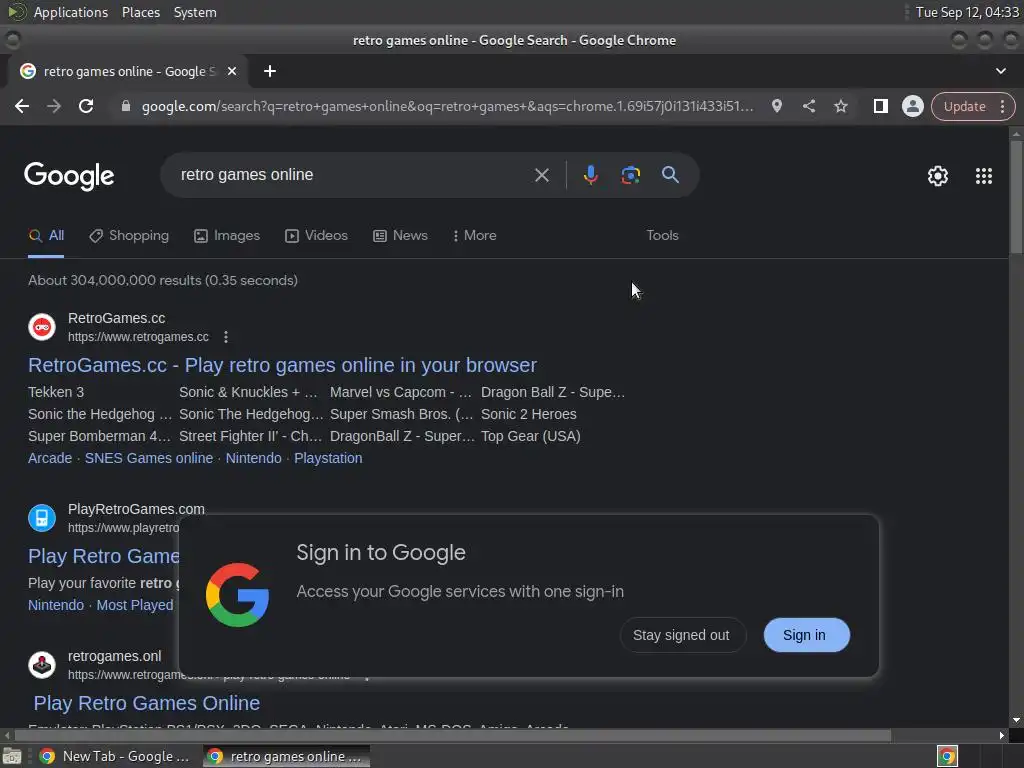This screenshot has height=768, width=1024.
Task: Open the tab search dropdown arrow
Action: (x=1000, y=71)
